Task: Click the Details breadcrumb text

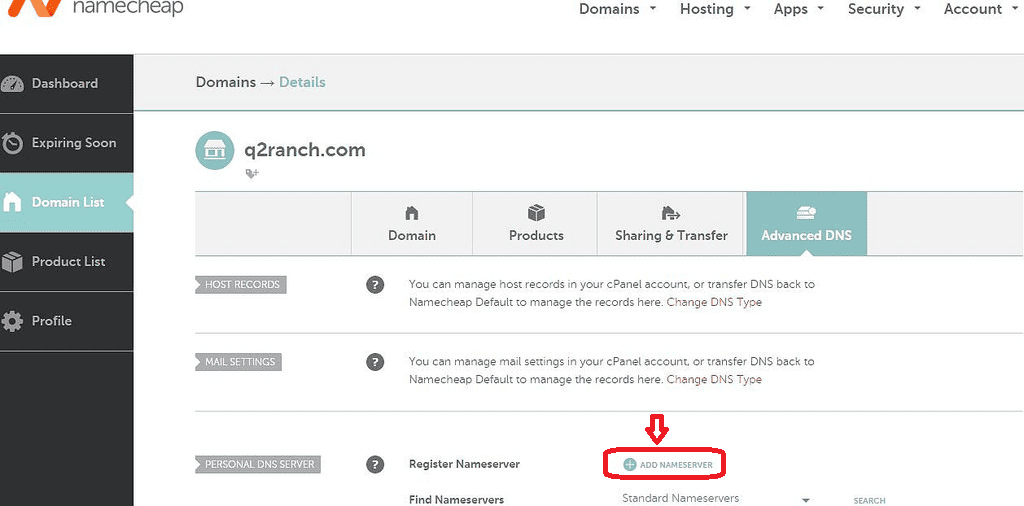Action: (x=302, y=82)
